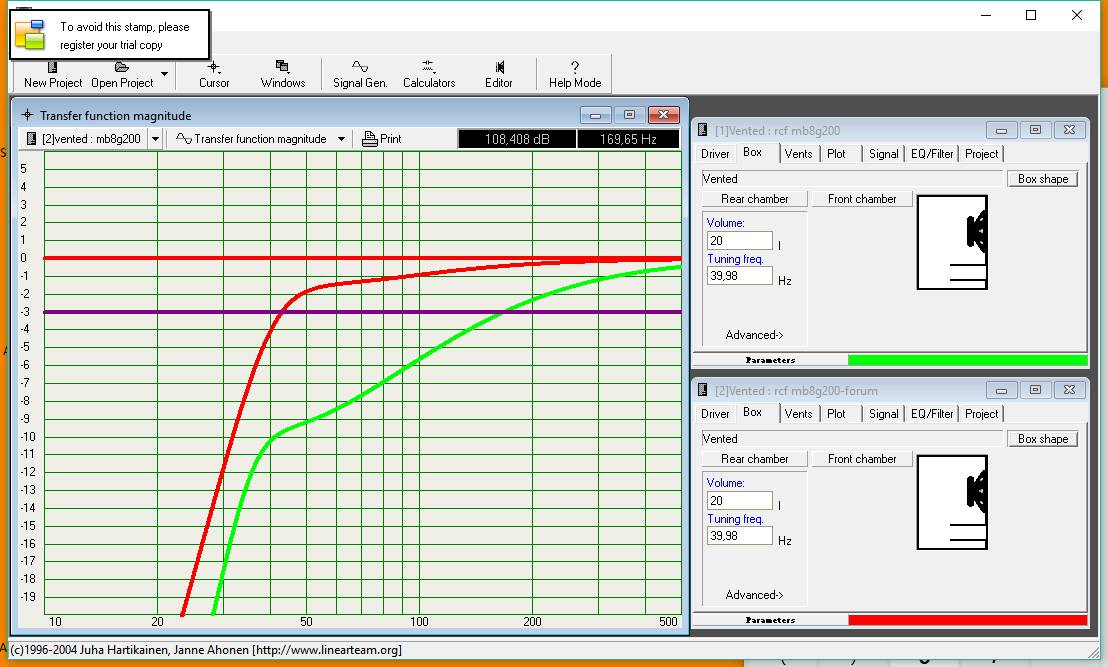
Task: Click Advanced-> in the rcf mb8g200 panel
Action: point(754,335)
